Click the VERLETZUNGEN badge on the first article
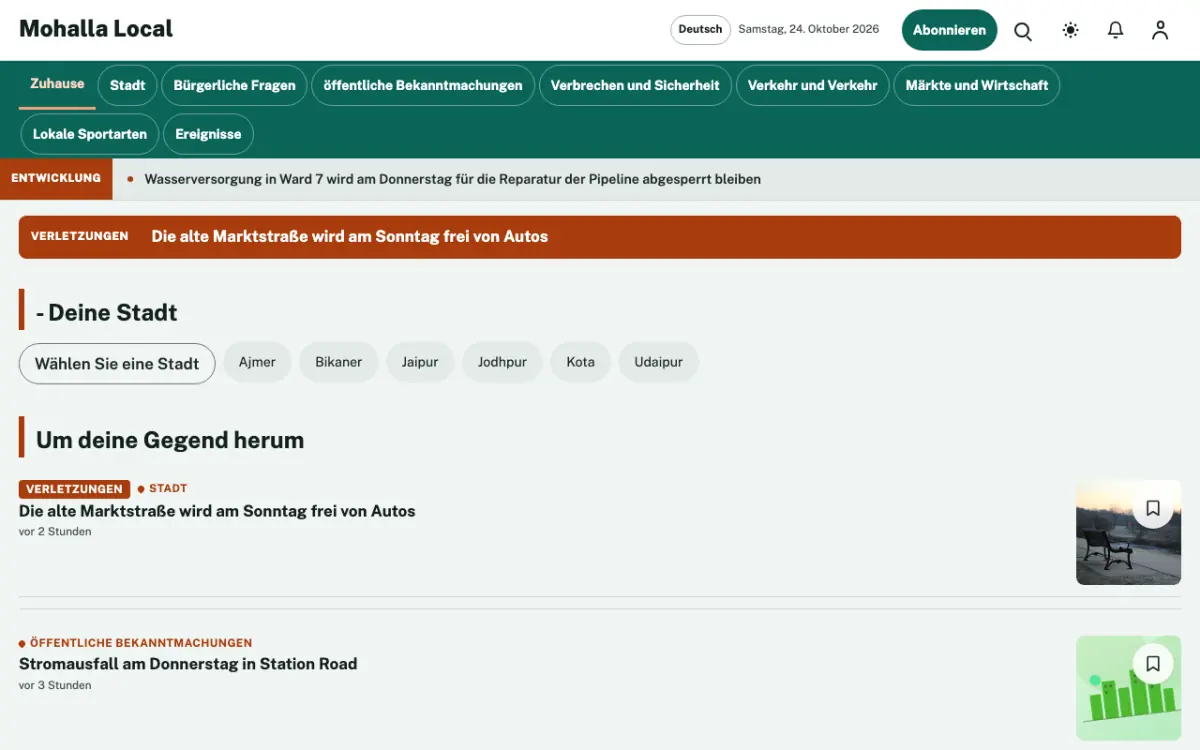This screenshot has height=750, width=1200. pos(74,489)
